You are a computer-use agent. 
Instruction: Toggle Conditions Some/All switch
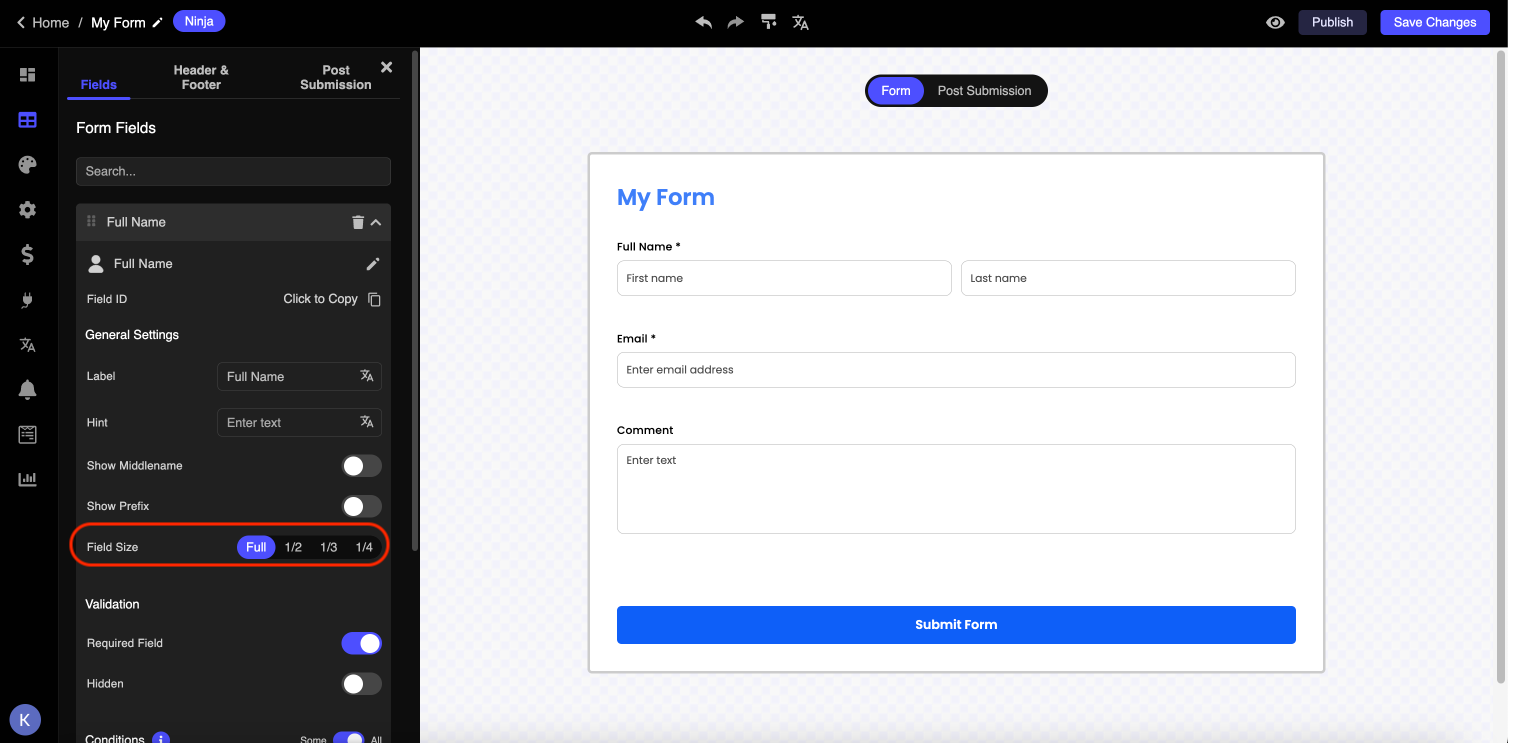click(349, 739)
